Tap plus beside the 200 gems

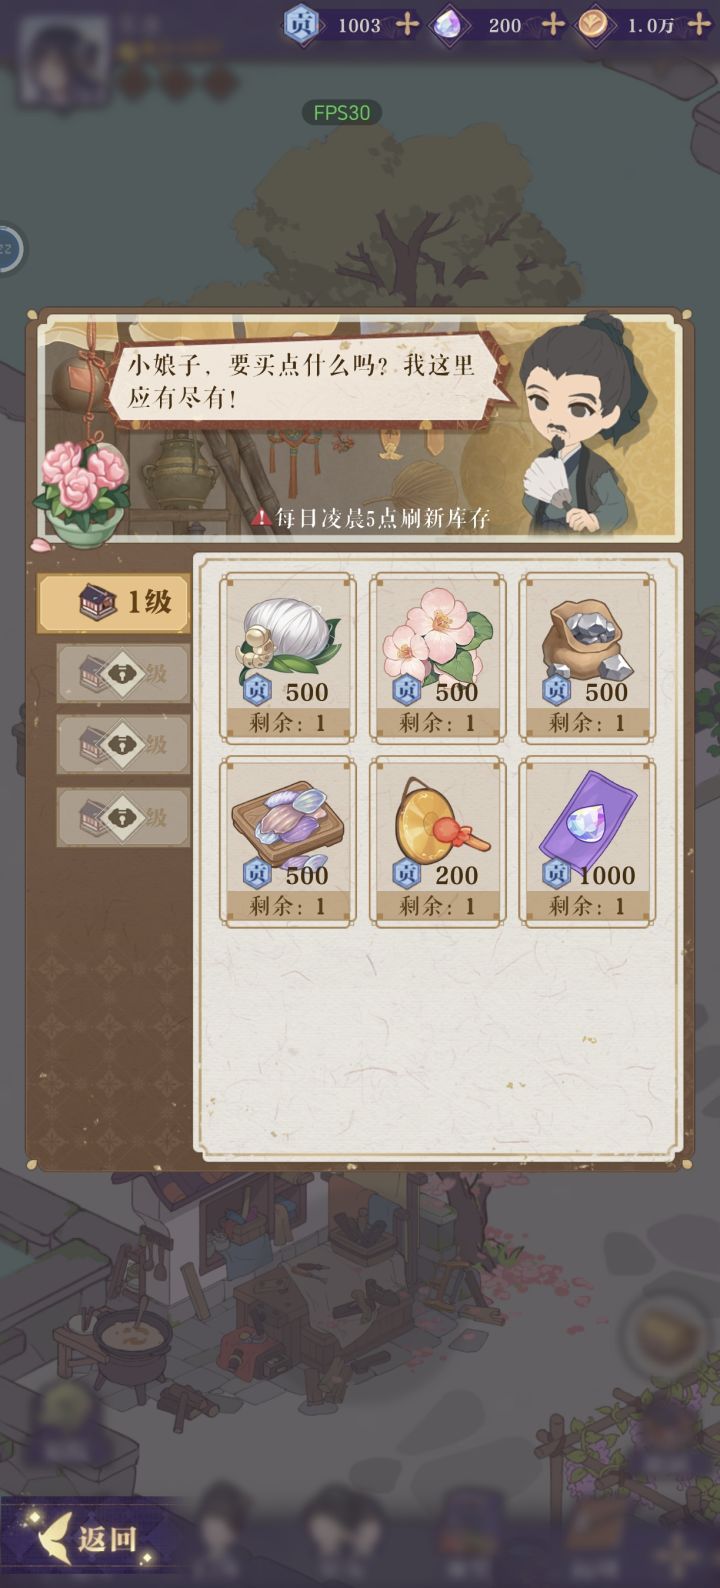[552, 25]
